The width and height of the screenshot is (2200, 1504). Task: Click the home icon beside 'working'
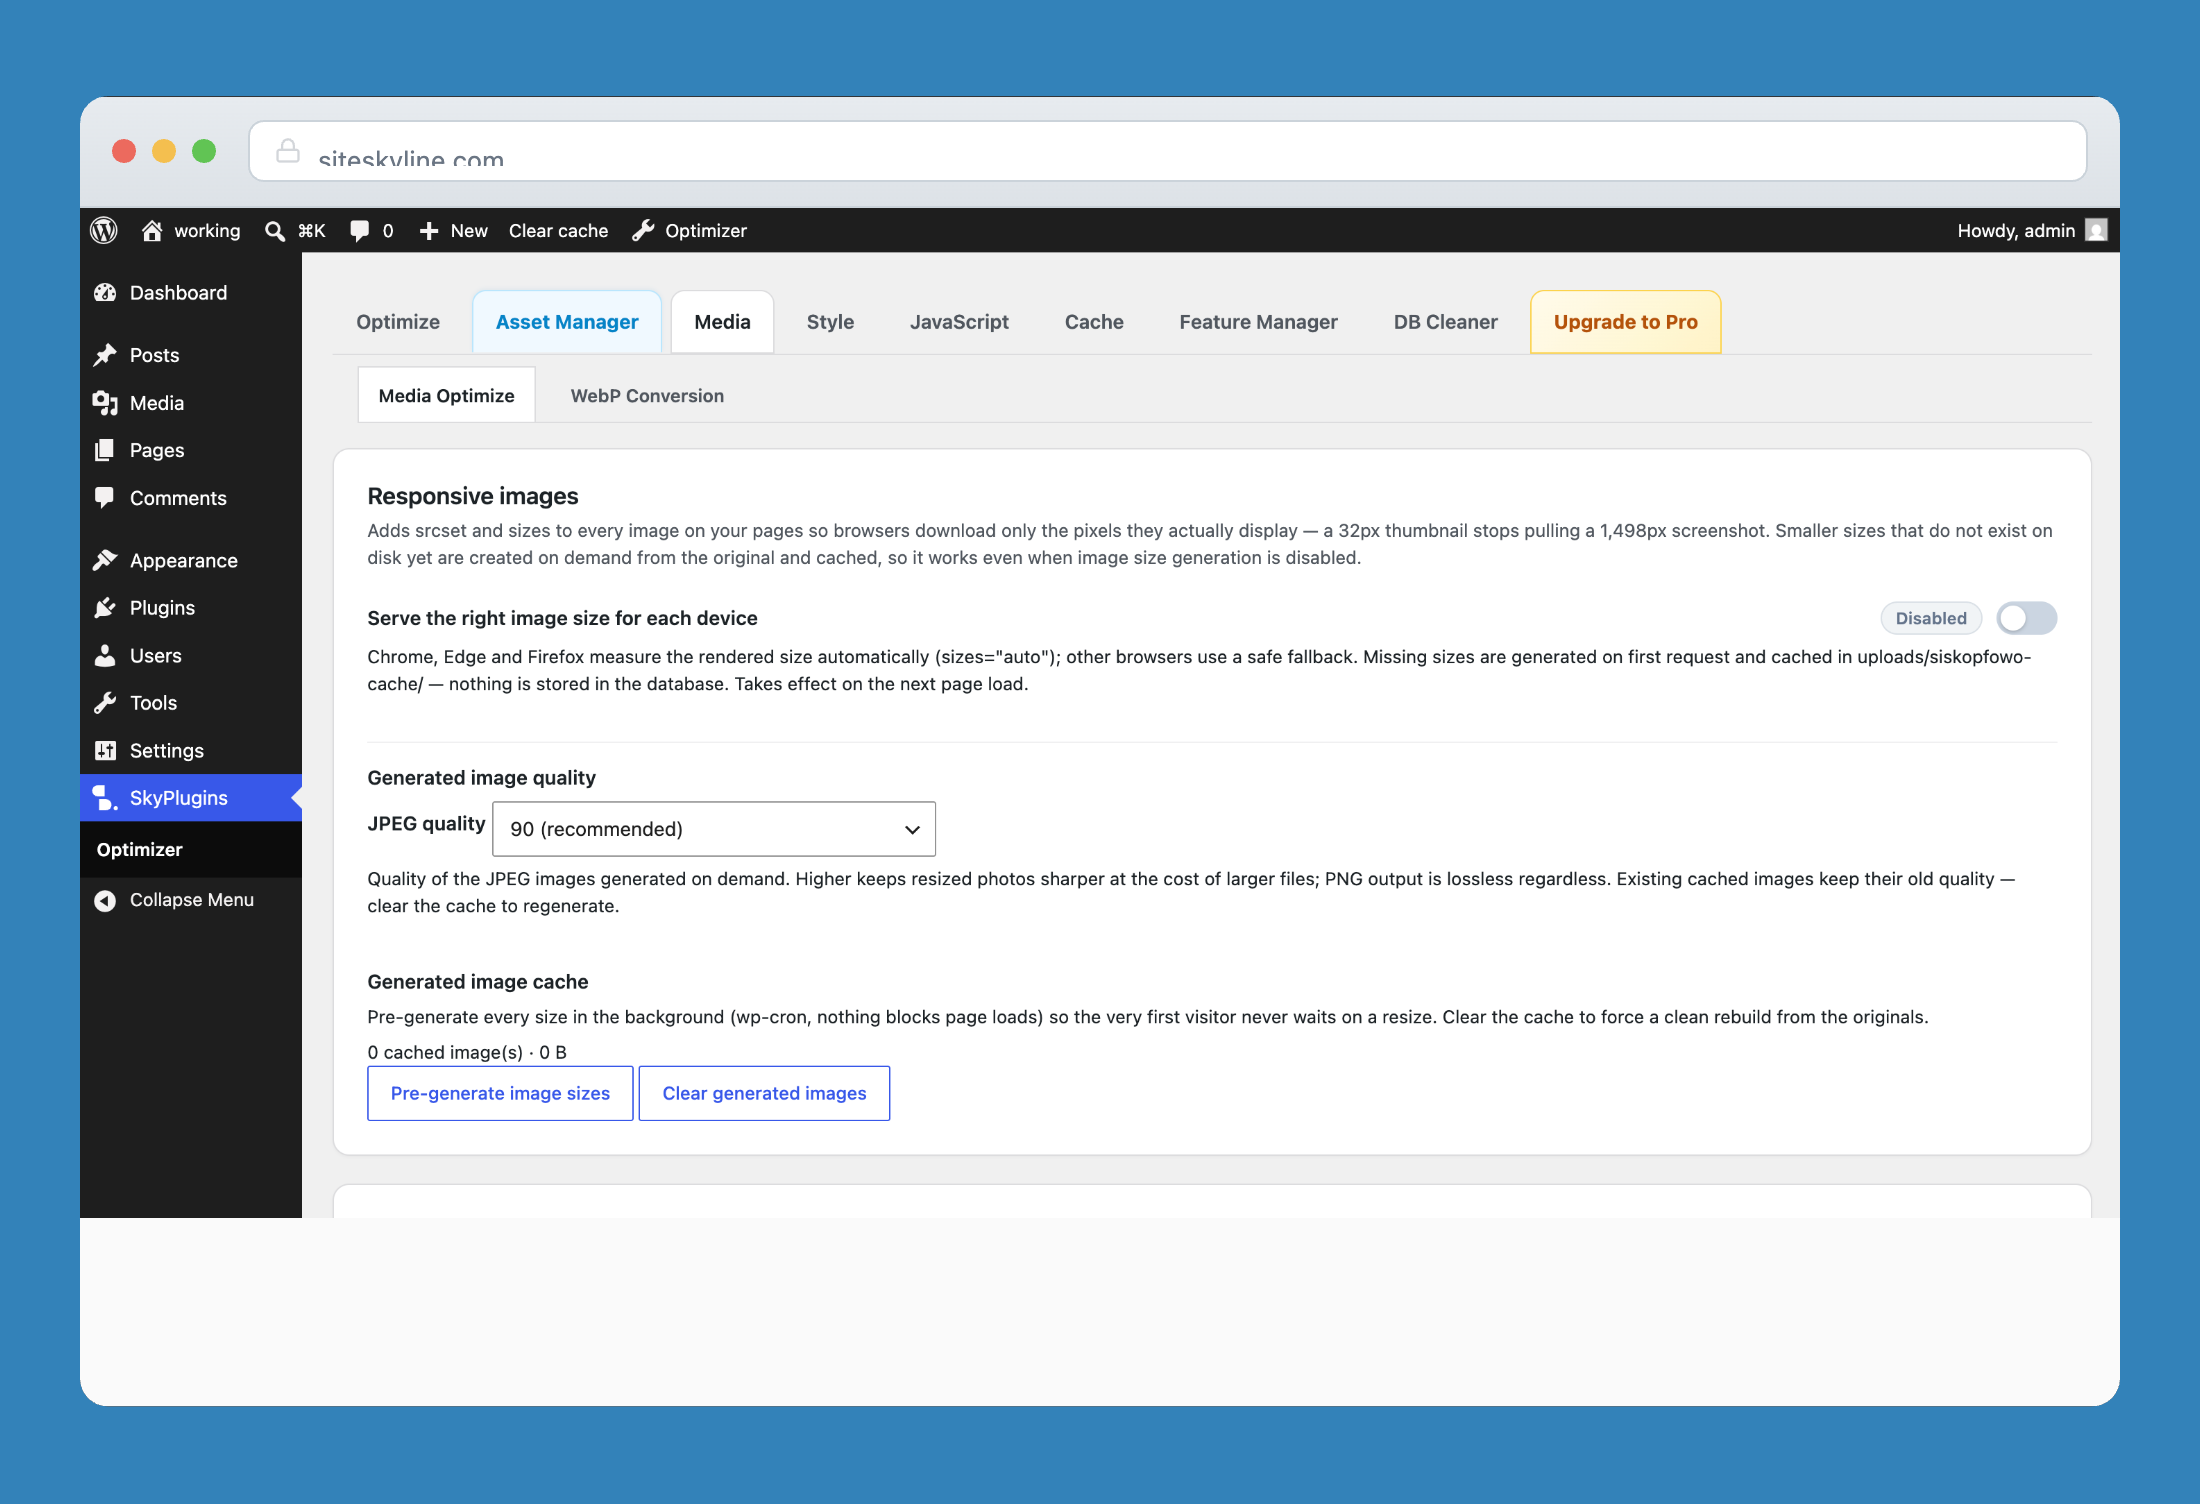coord(152,231)
